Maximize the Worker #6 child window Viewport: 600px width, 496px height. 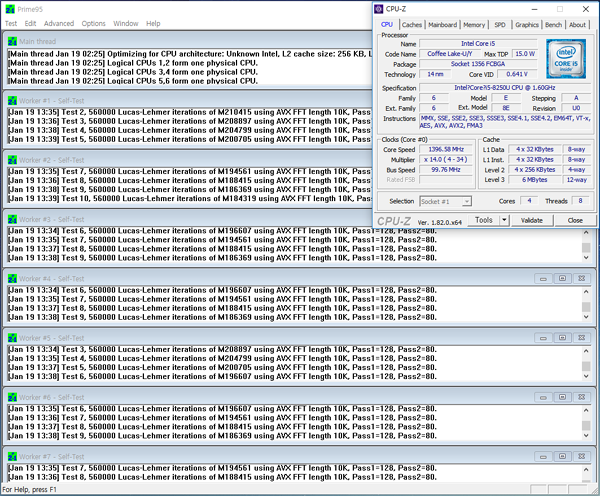[x=562, y=397]
